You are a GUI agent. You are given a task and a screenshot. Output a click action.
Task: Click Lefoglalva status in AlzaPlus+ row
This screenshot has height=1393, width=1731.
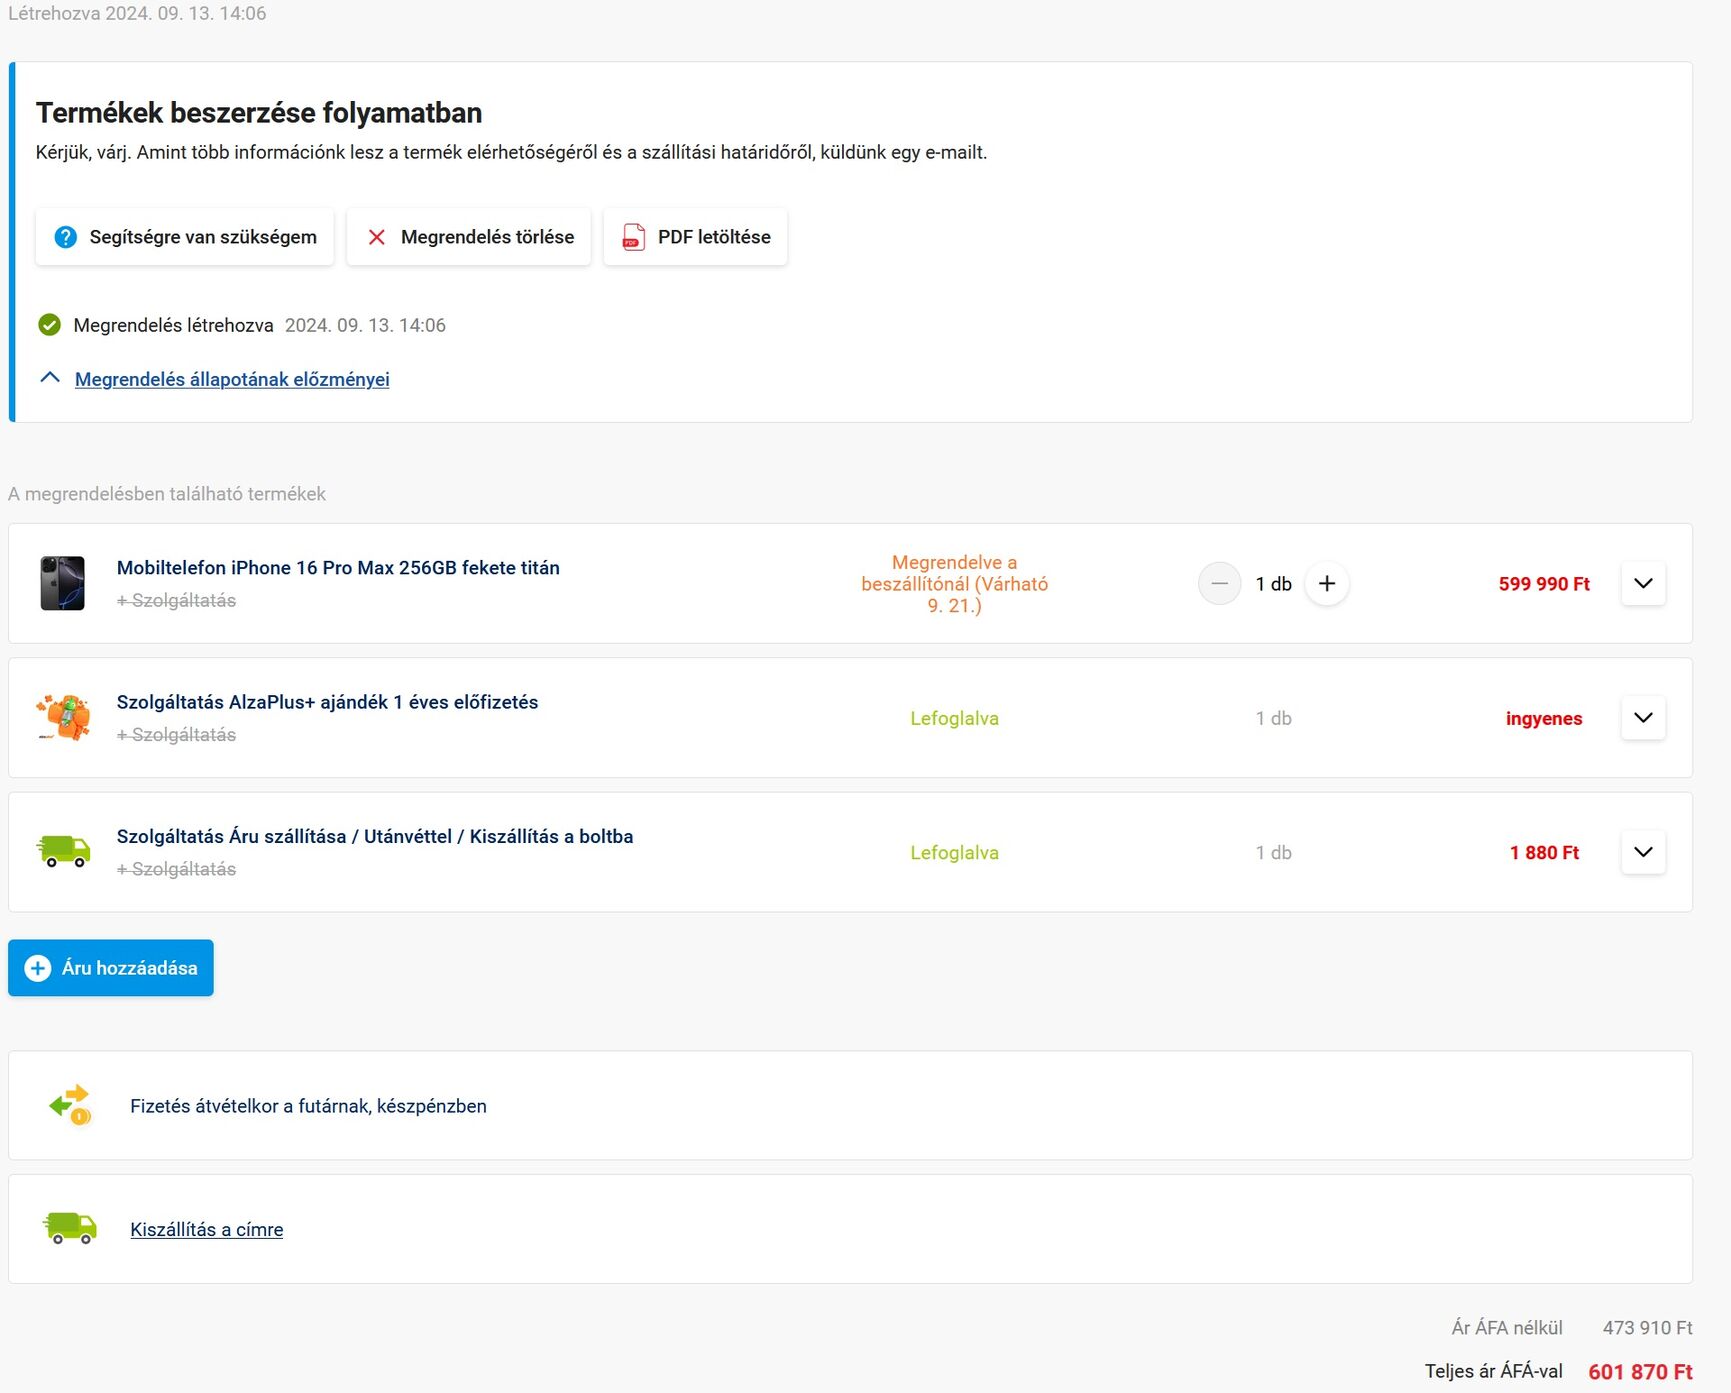tap(955, 719)
